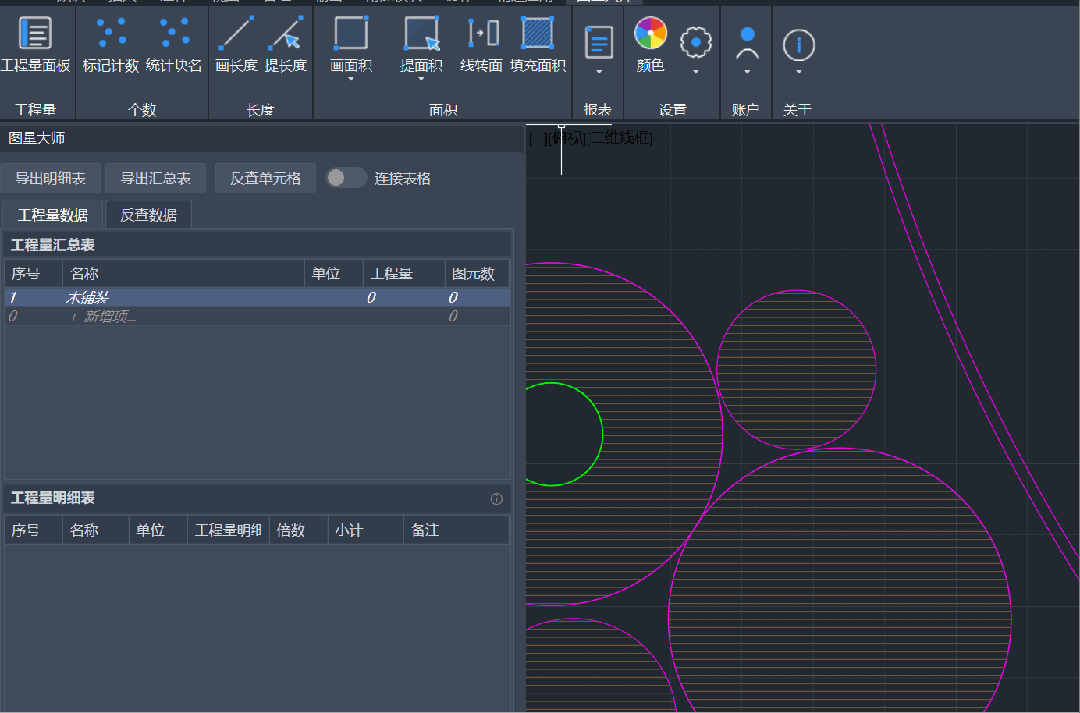
Task: Click the 导出汇总表 button
Action: tap(156, 178)
